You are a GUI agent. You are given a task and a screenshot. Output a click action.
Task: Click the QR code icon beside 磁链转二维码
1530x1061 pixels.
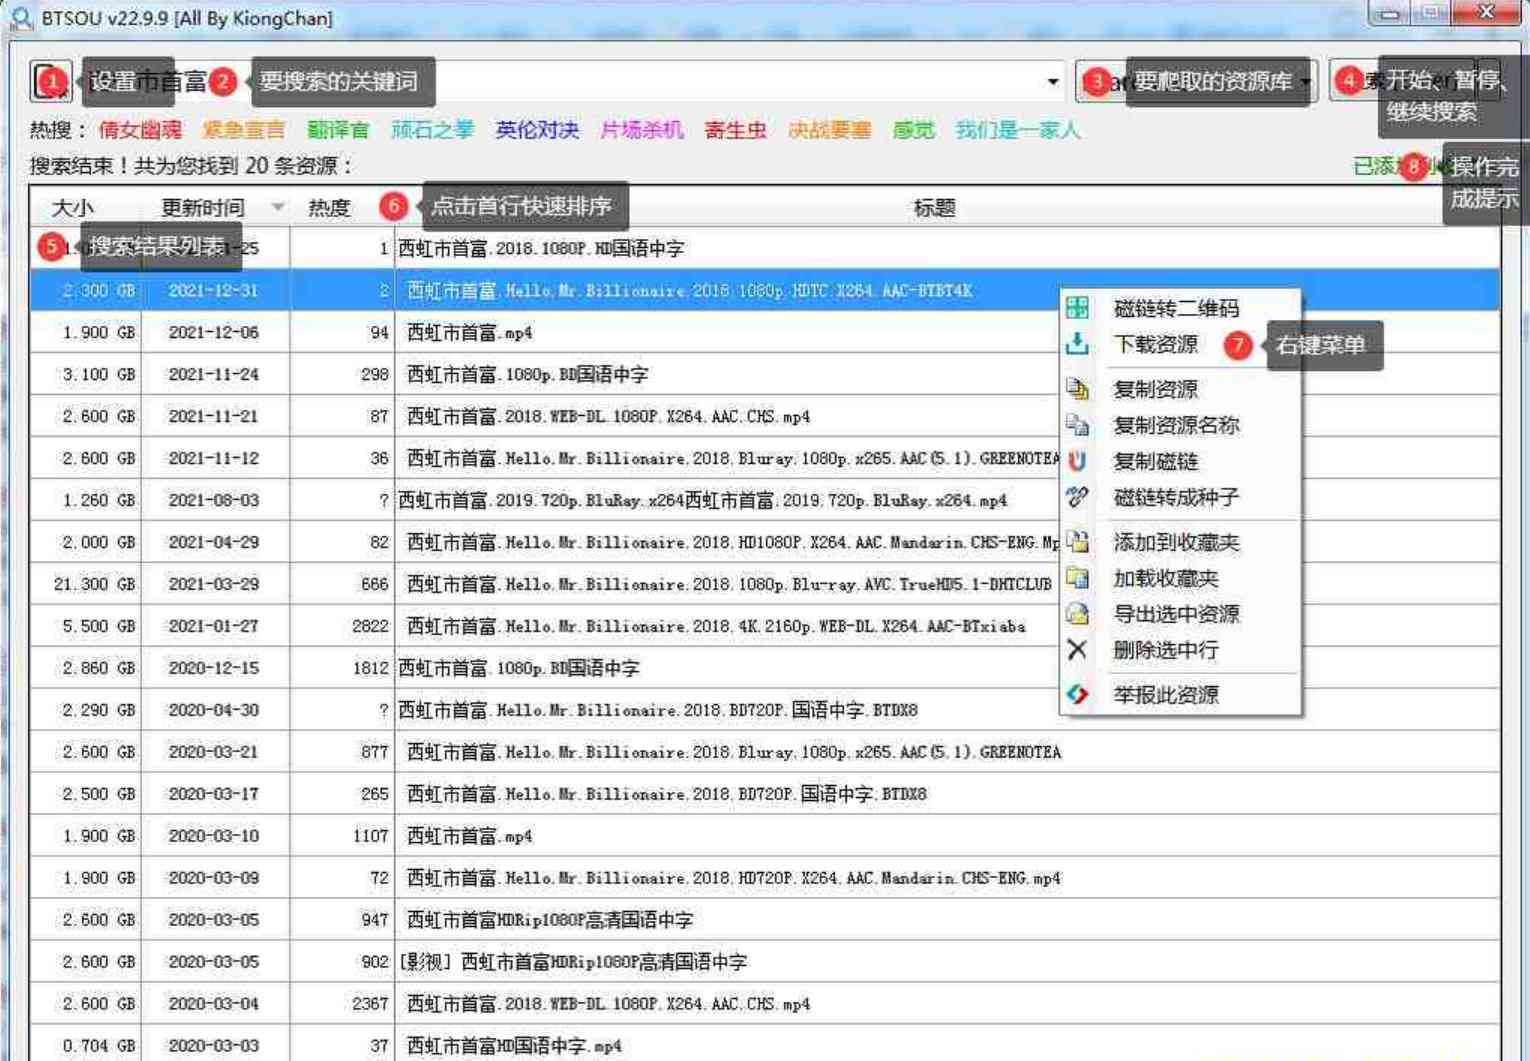pyautogui.click(x=1077, y=307)
